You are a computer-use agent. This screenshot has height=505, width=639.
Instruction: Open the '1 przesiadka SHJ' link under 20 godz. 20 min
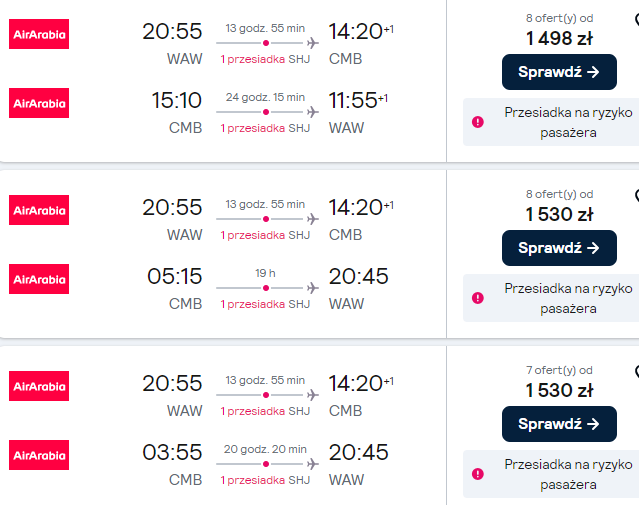265,480
